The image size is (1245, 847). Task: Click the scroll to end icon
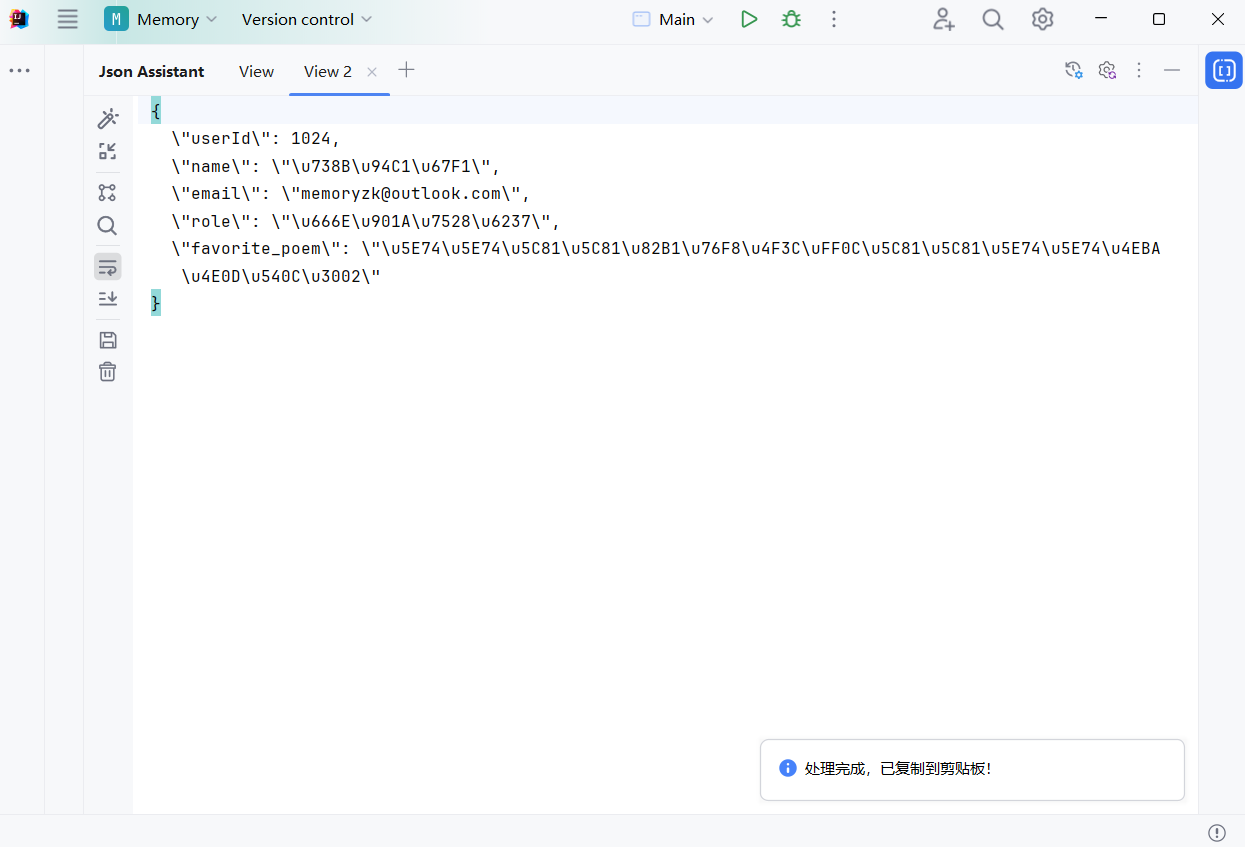pyautogui.click(x=107, y=299)
